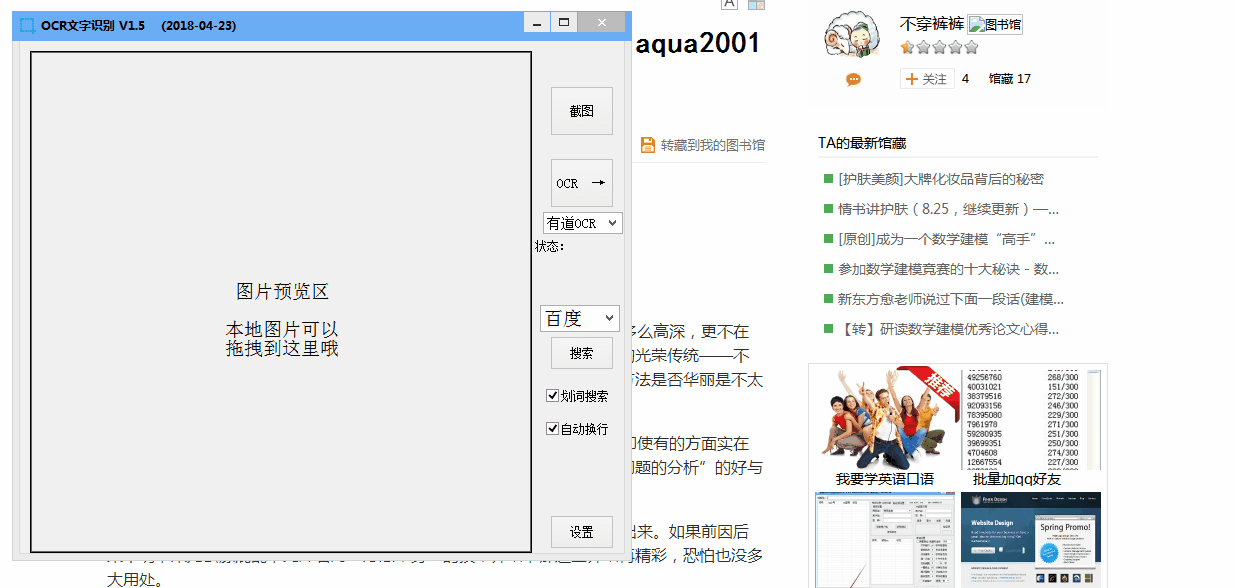Click the OCR app icon in title bar
The width and height of the screenshot is (1234, 588).
(x=27, y=25)
